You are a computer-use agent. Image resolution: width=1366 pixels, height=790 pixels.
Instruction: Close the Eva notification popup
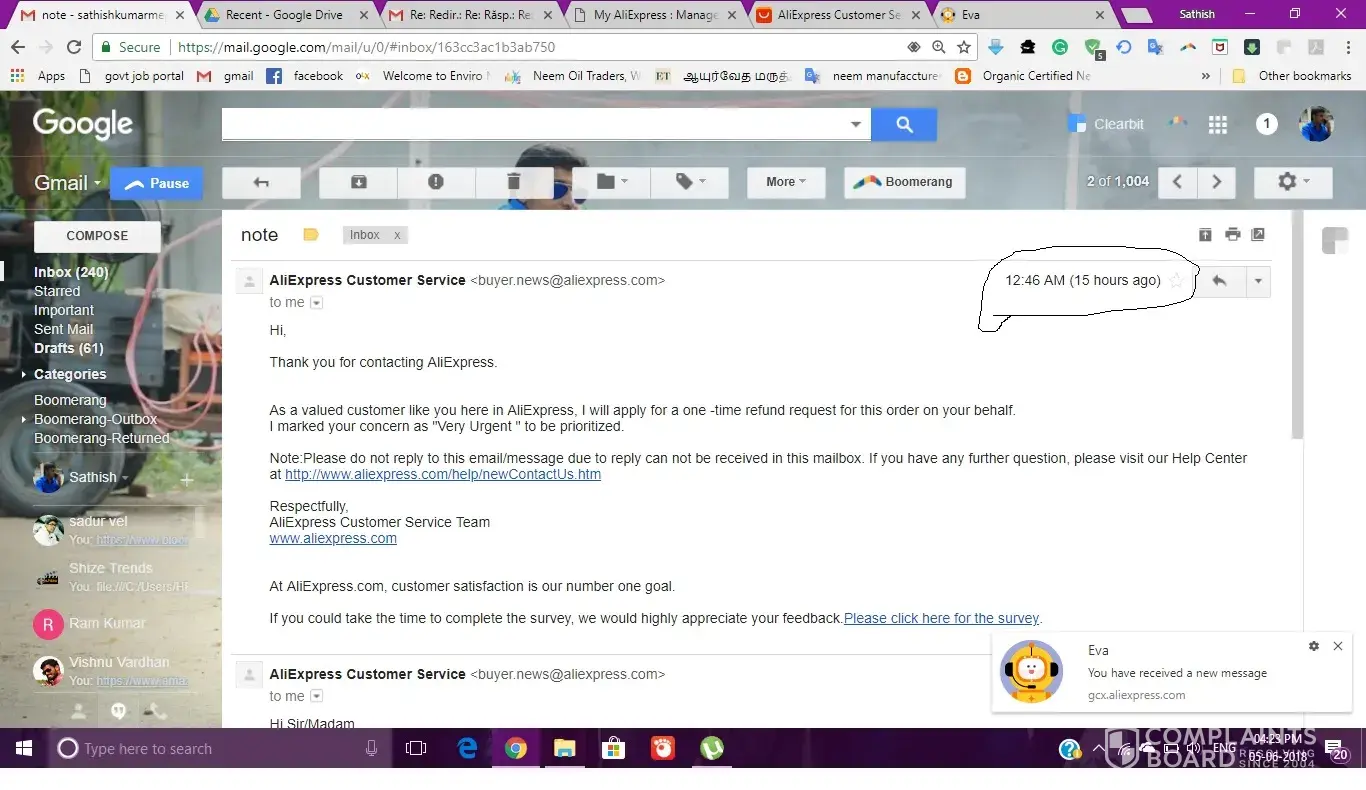(x=1338, y=646)
